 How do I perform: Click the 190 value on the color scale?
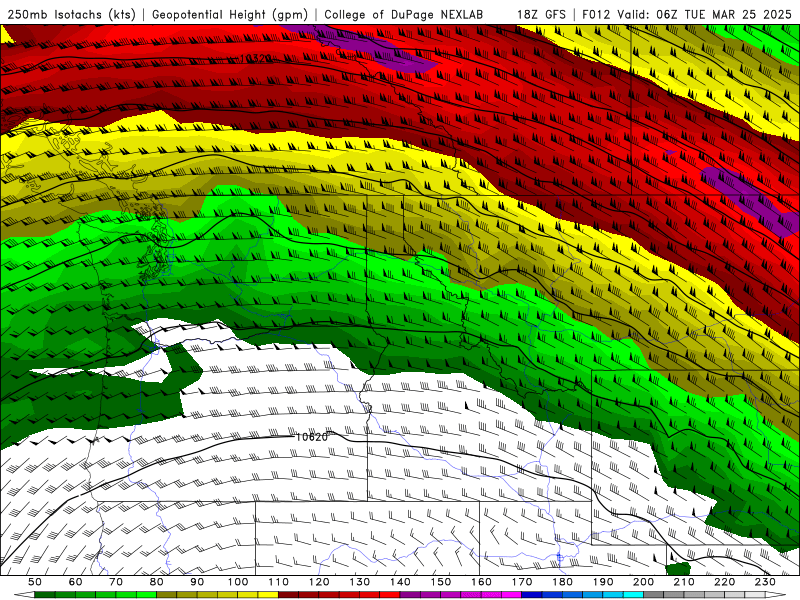pyautogui.click(x=603, y=582)
